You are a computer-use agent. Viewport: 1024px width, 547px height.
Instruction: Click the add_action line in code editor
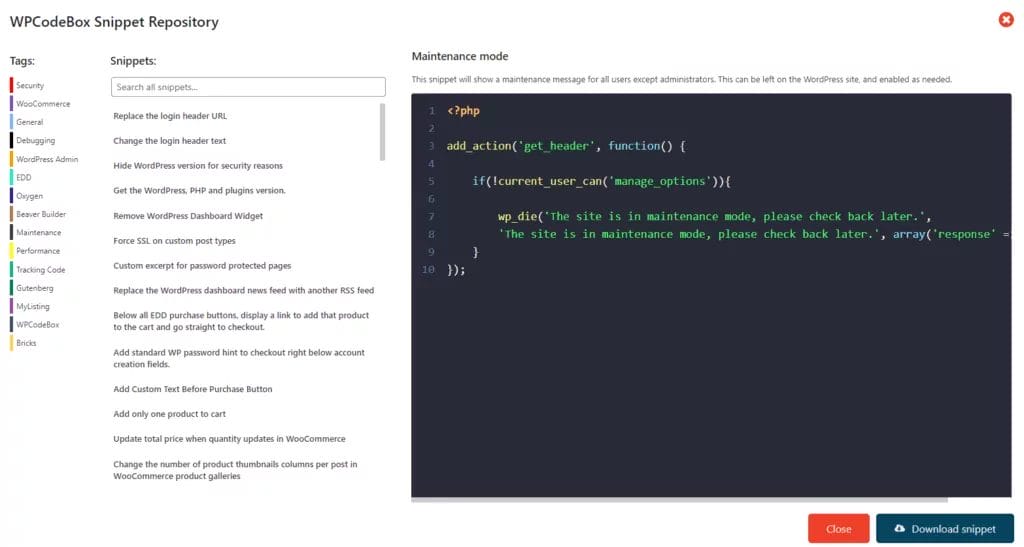(x=566, y=146)
